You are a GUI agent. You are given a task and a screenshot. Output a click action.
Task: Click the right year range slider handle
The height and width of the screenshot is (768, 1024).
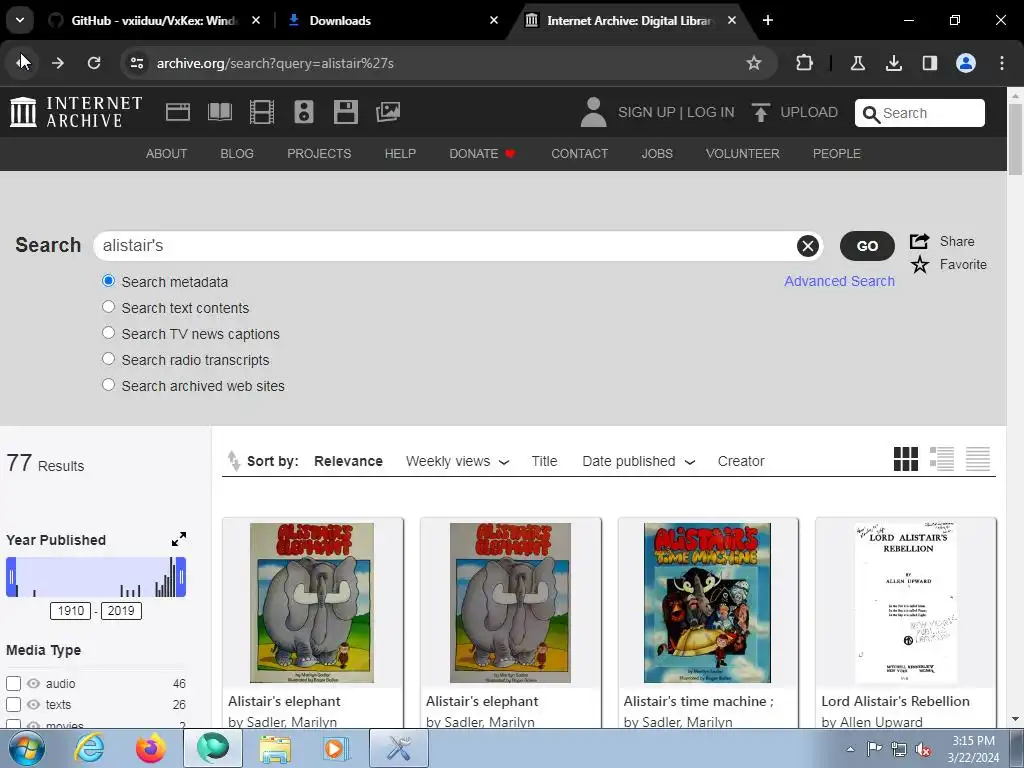[x=181, y=577]
